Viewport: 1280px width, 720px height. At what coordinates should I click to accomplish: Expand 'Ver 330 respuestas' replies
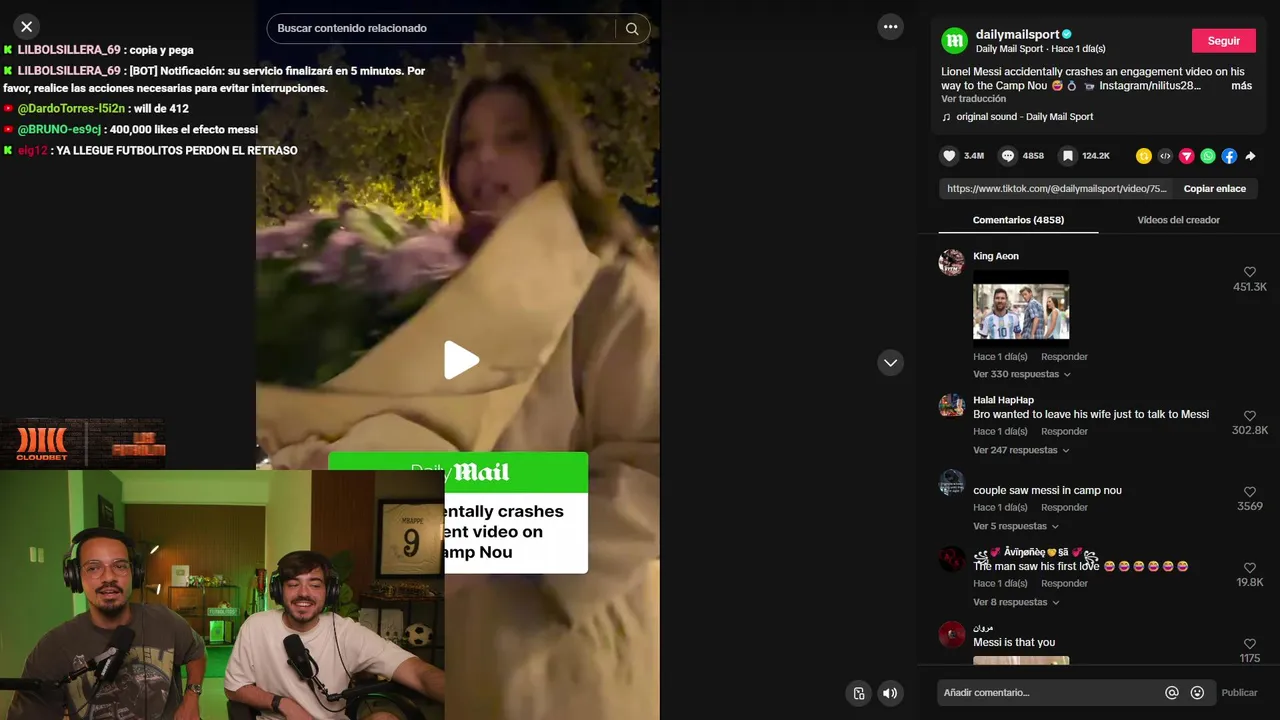click(1021, 374)
